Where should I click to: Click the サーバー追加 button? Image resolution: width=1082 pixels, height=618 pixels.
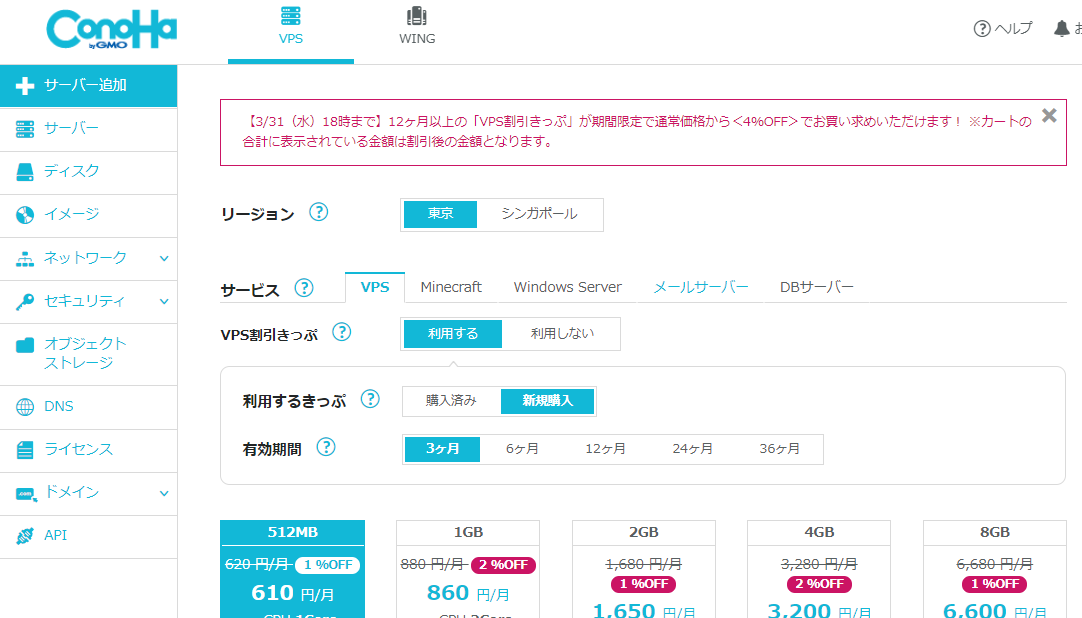point(88,86)
